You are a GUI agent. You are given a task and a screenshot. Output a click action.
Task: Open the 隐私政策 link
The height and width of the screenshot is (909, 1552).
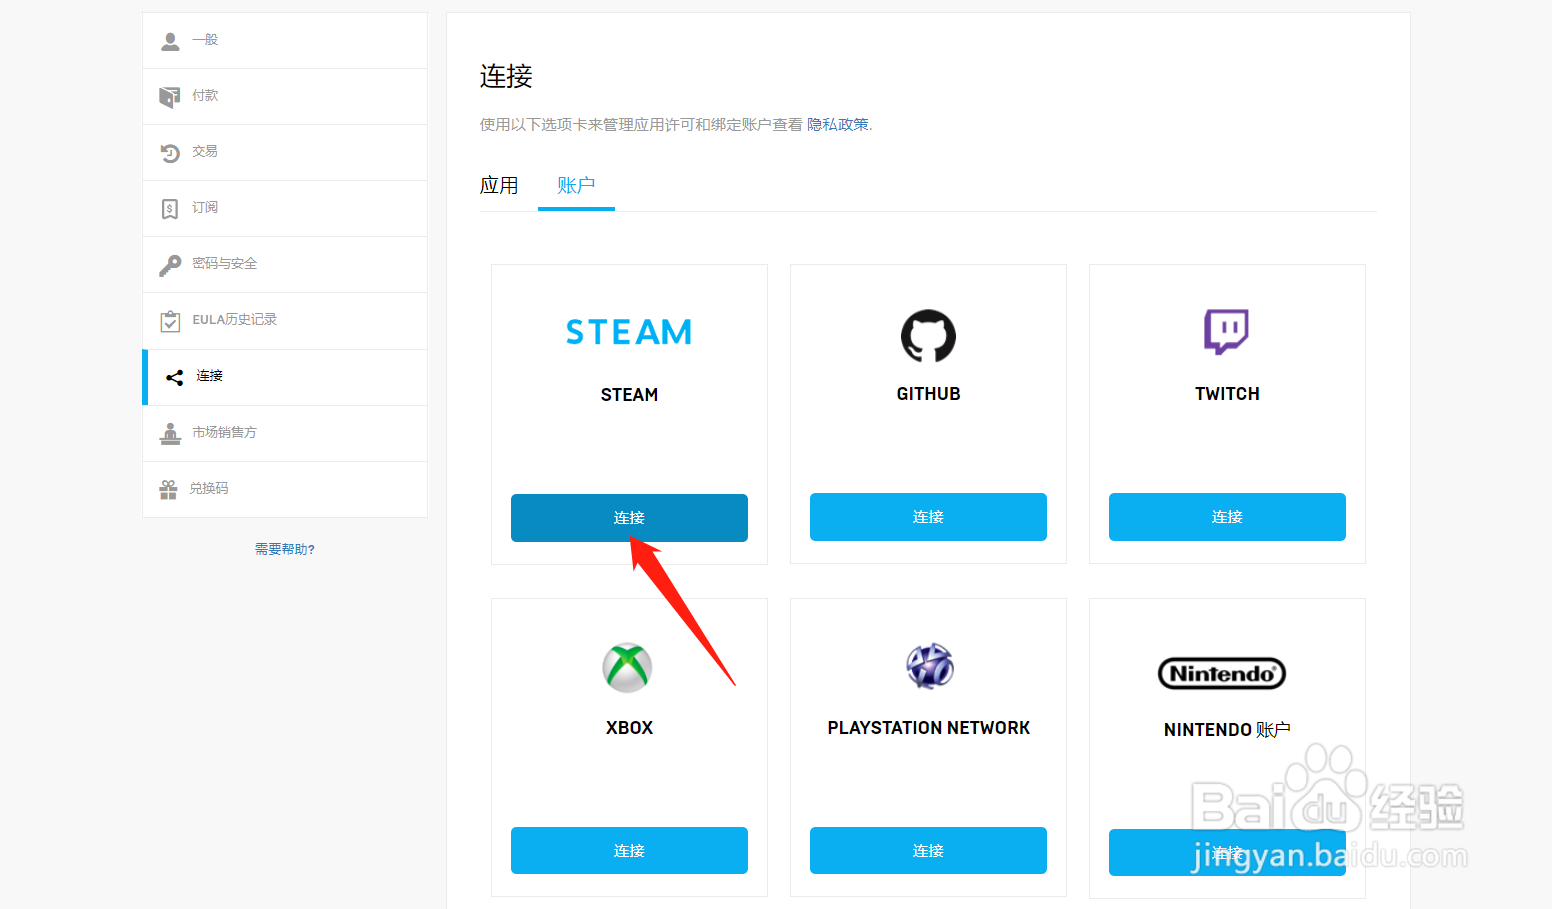[837, 124]
